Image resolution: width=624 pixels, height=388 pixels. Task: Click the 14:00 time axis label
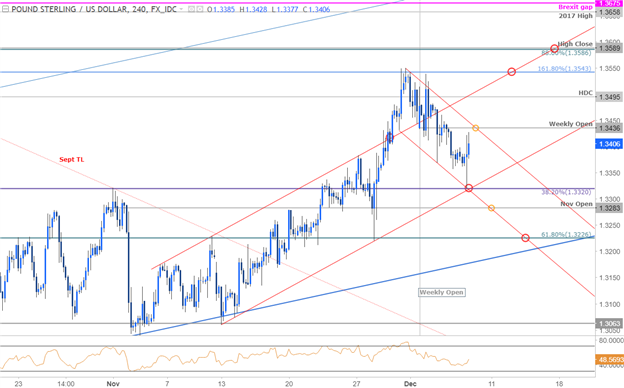(x=66, y=383)
